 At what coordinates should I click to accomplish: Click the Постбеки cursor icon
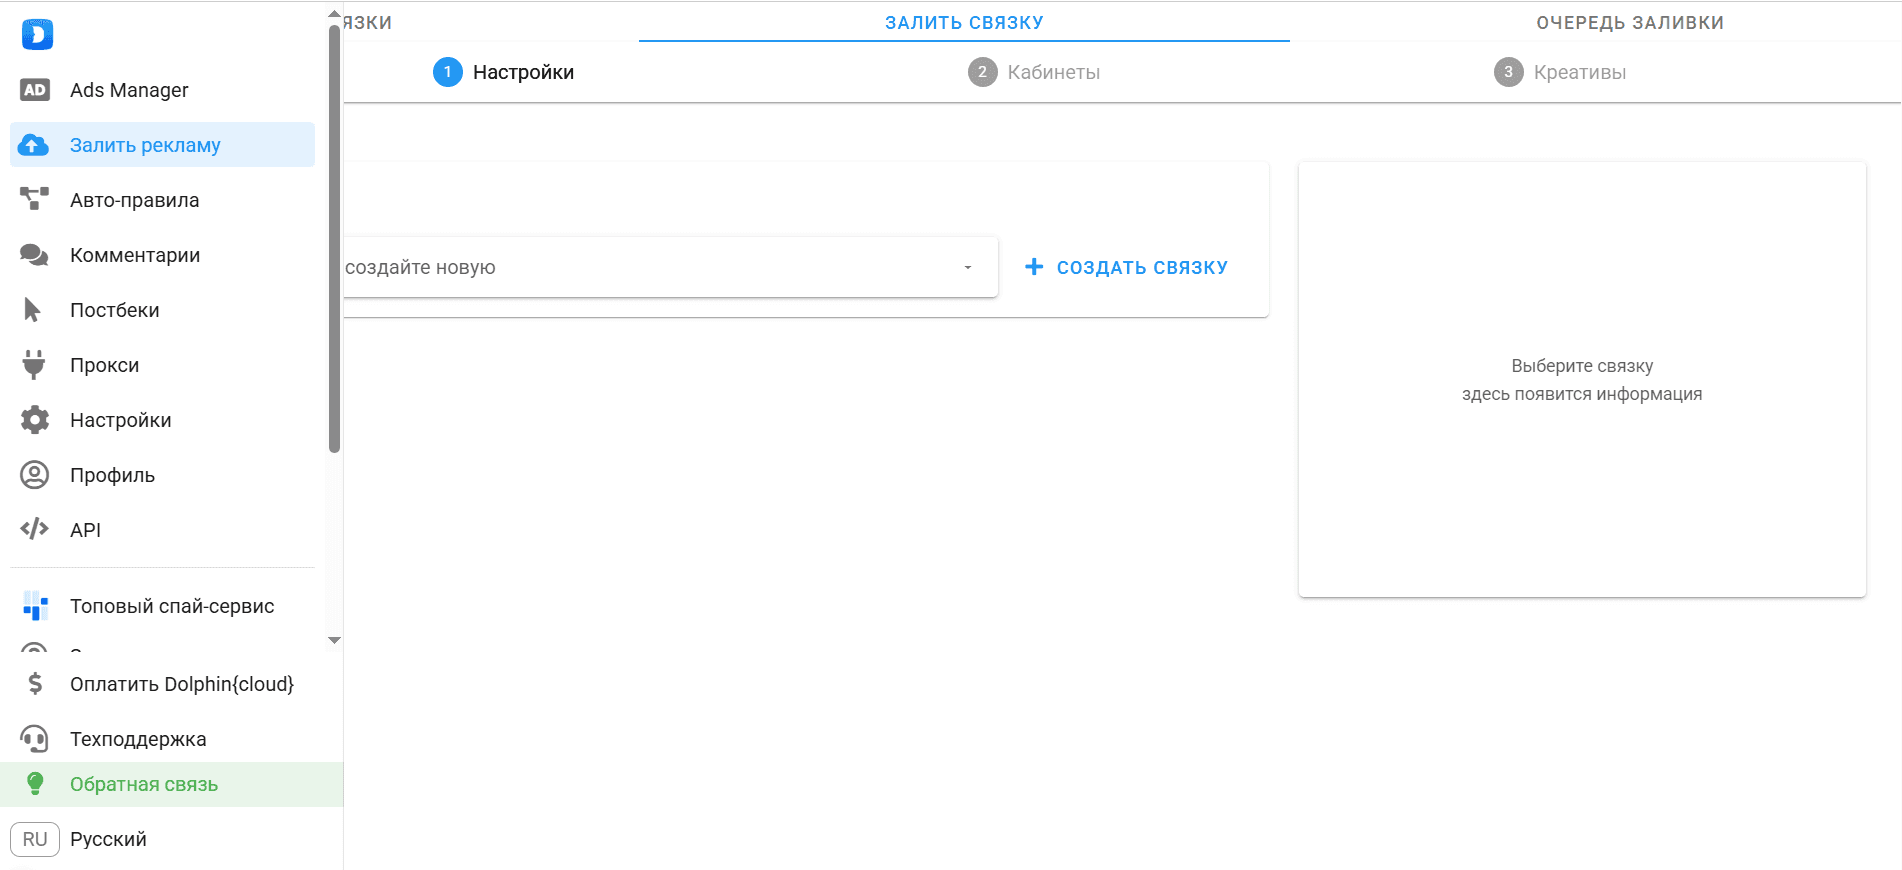[33, 310]
